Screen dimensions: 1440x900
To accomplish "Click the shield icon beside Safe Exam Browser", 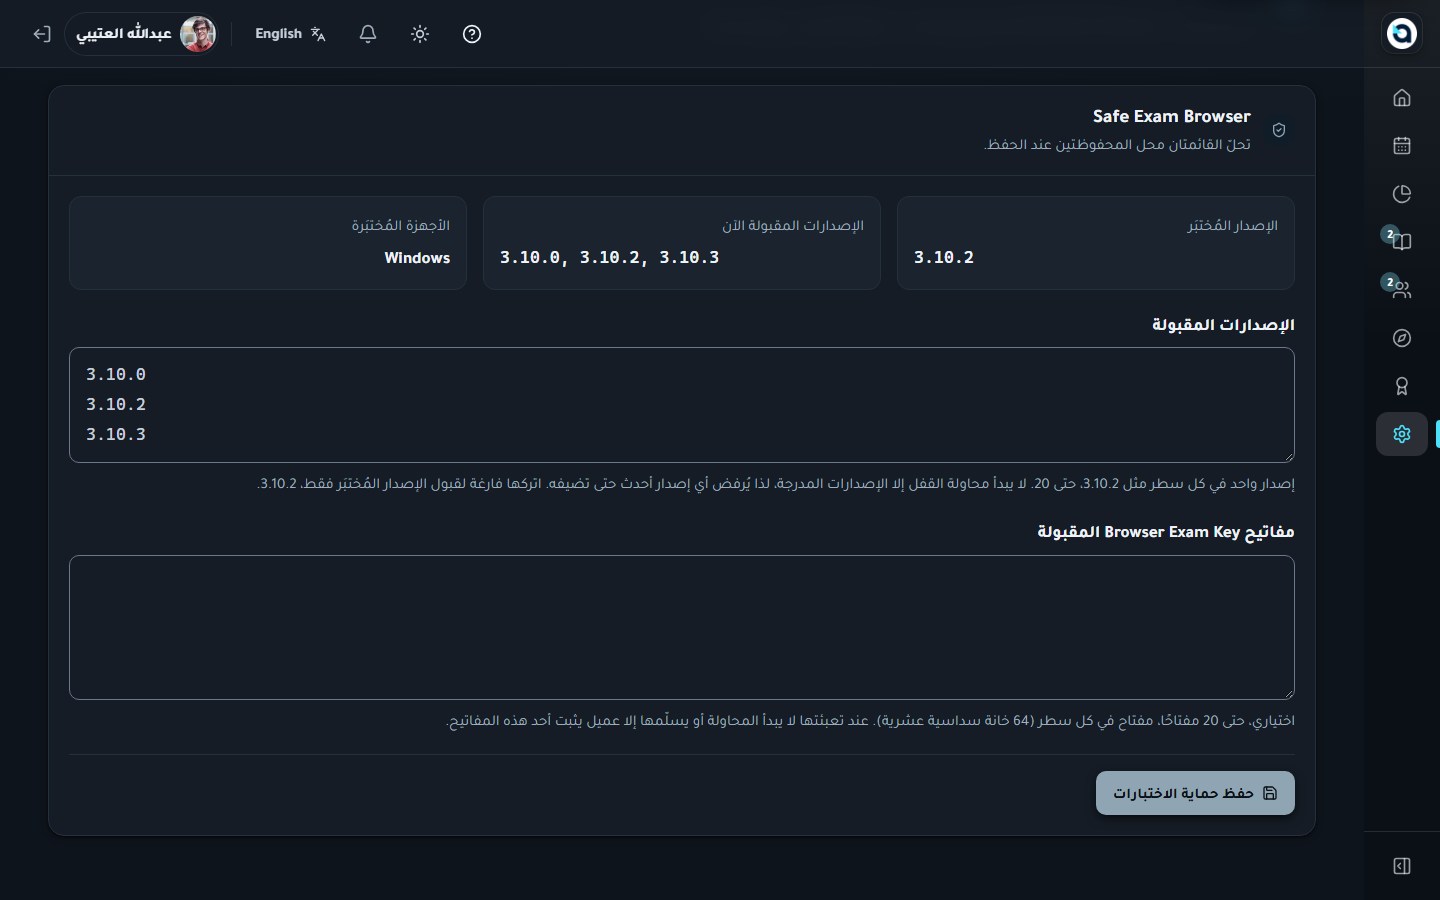I will point(1278,130).
